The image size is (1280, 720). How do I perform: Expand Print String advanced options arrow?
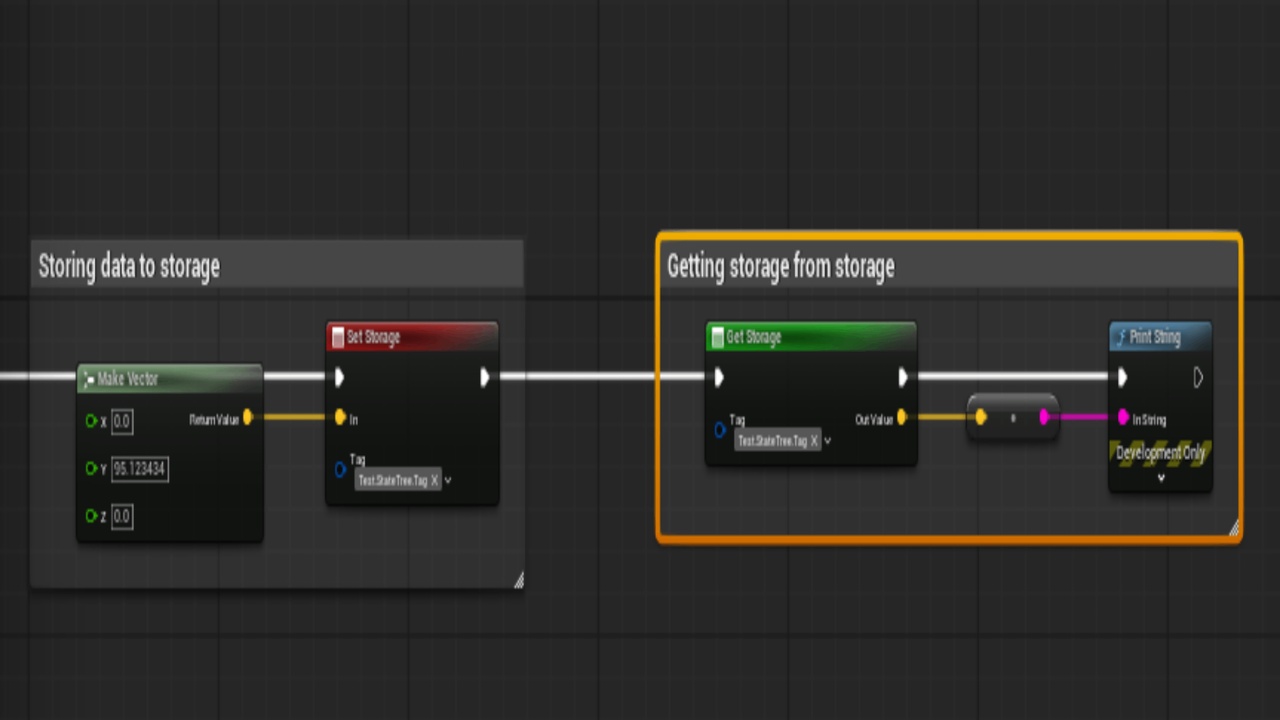tap(1161, 478)
